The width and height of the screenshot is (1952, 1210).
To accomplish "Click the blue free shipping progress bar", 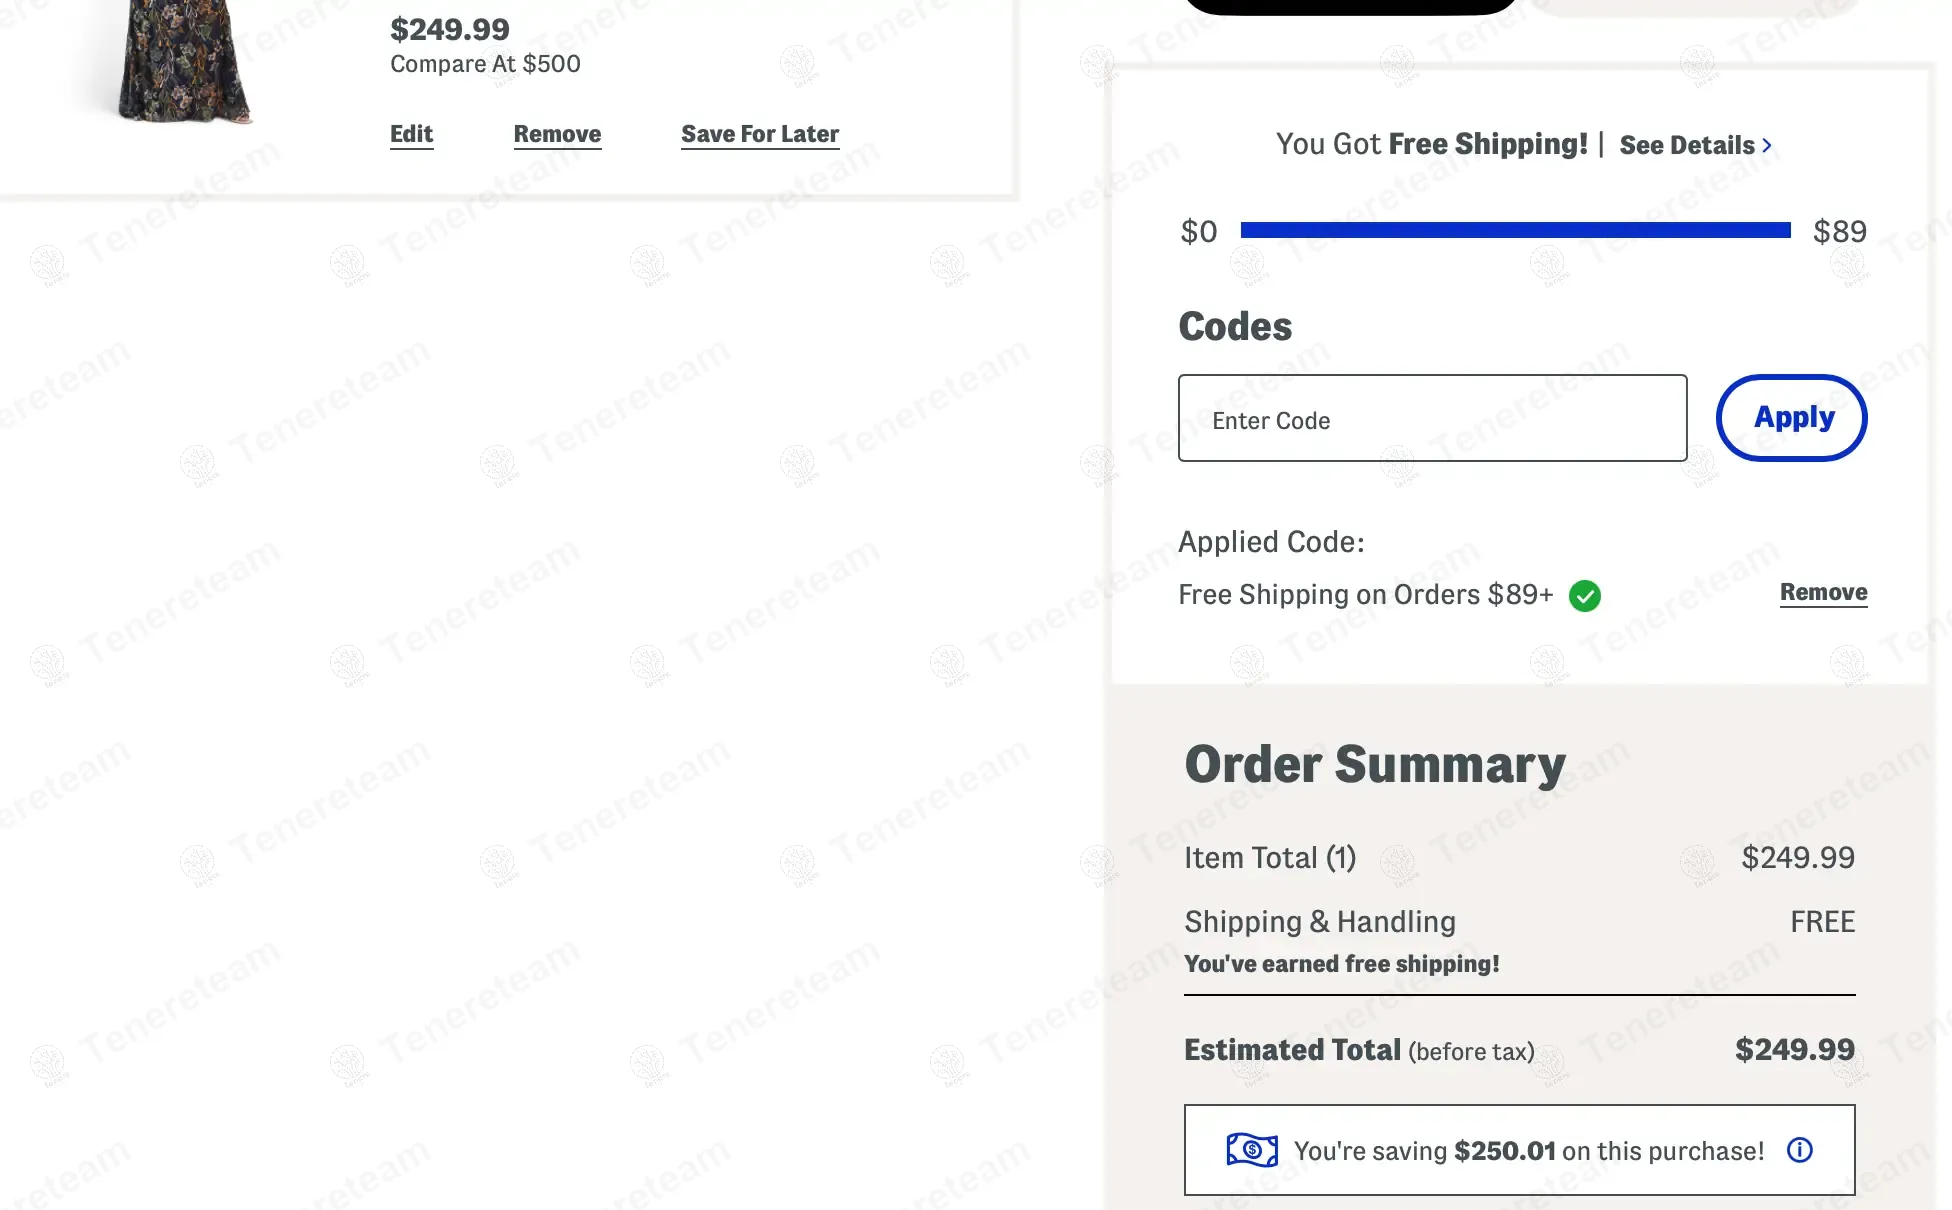I will tap(1515, 231).
